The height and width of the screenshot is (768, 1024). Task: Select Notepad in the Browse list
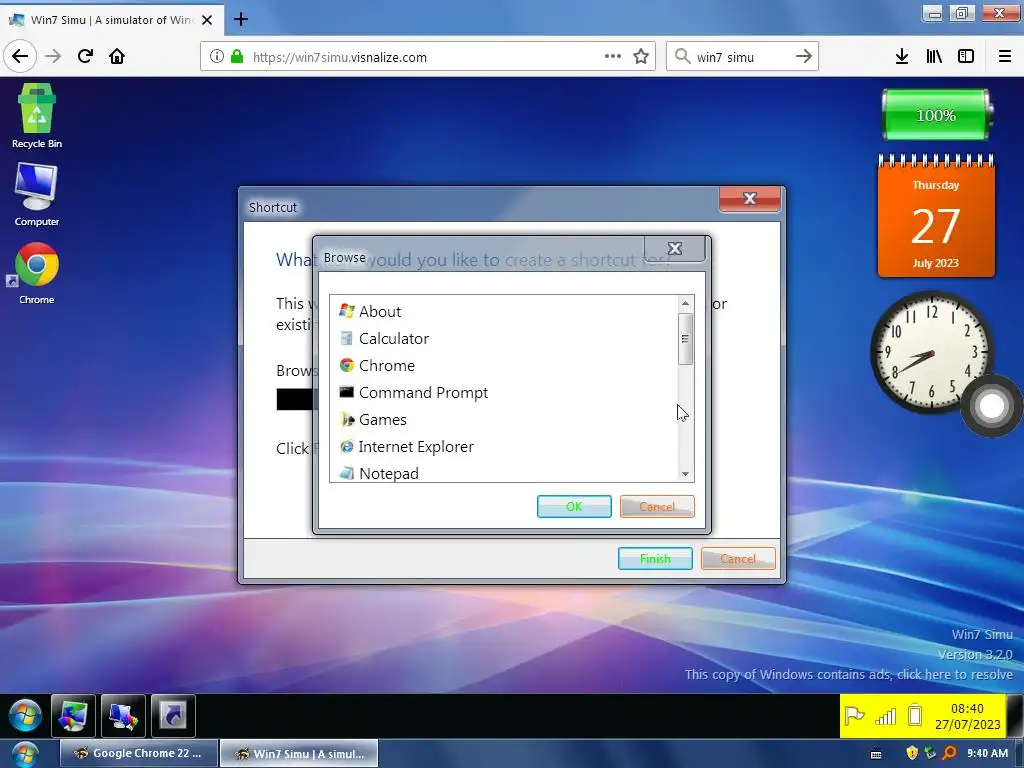coord(504,472)
